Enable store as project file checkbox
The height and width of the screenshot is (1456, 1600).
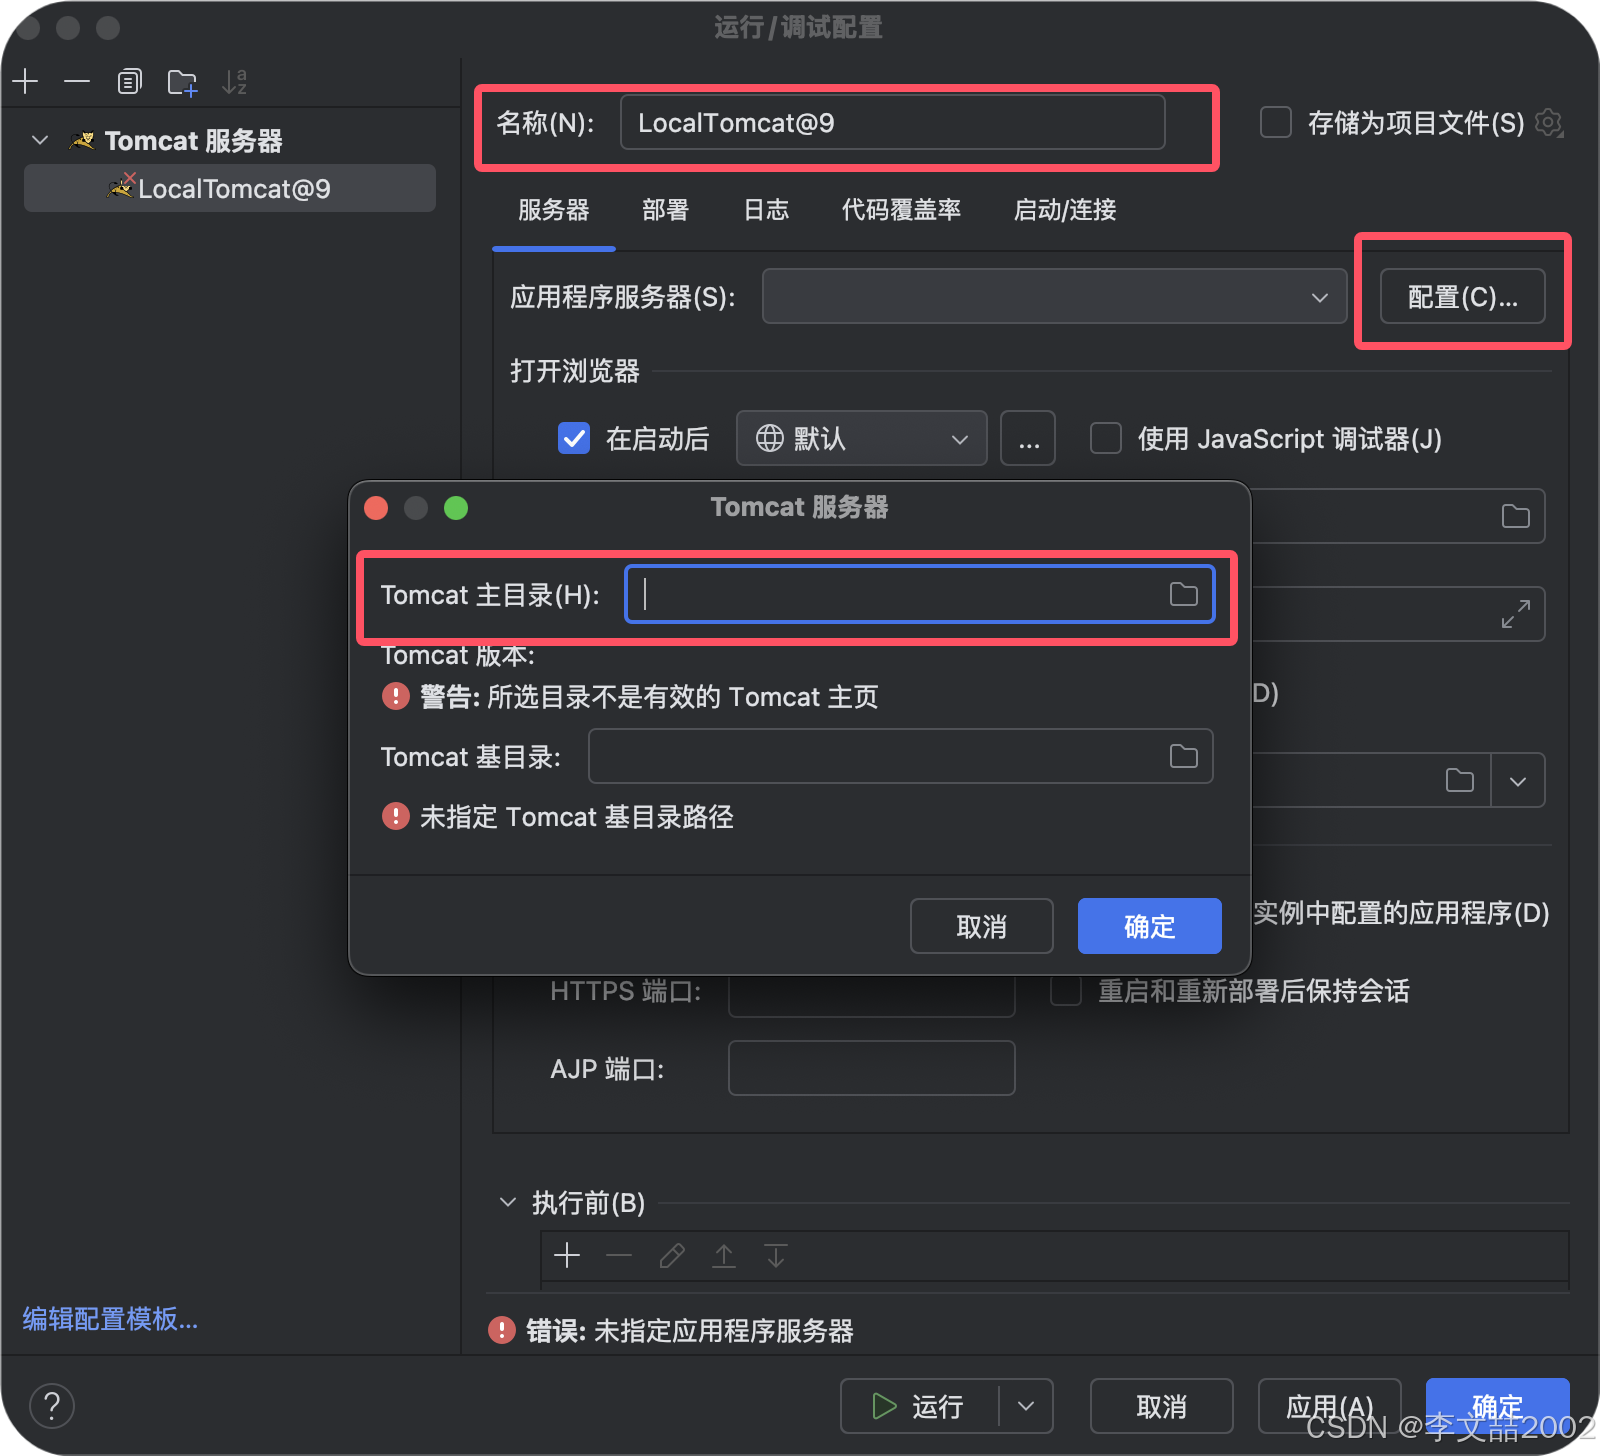[1276, 123]
